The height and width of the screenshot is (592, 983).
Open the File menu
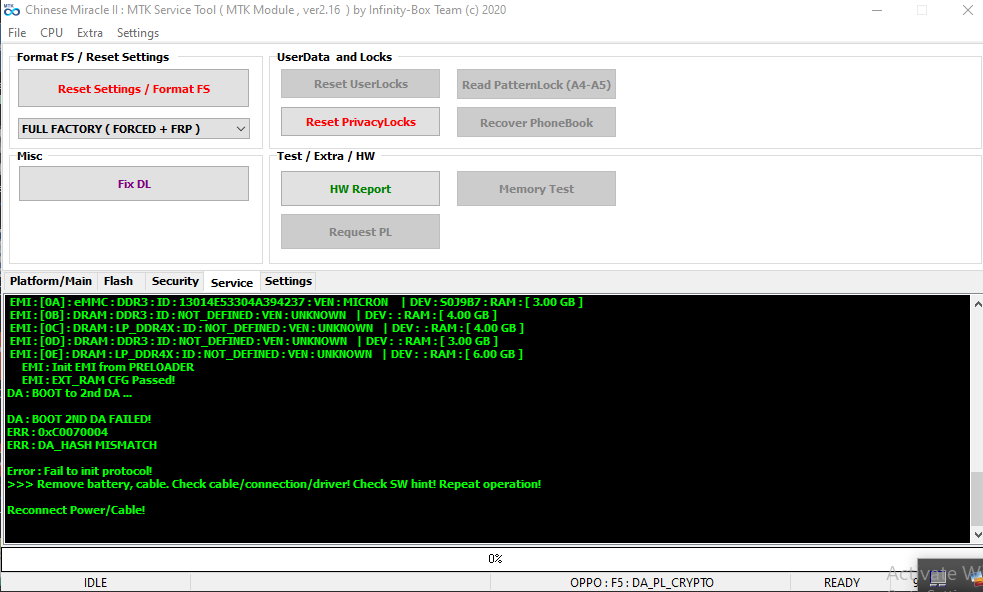tap(17, 33)
